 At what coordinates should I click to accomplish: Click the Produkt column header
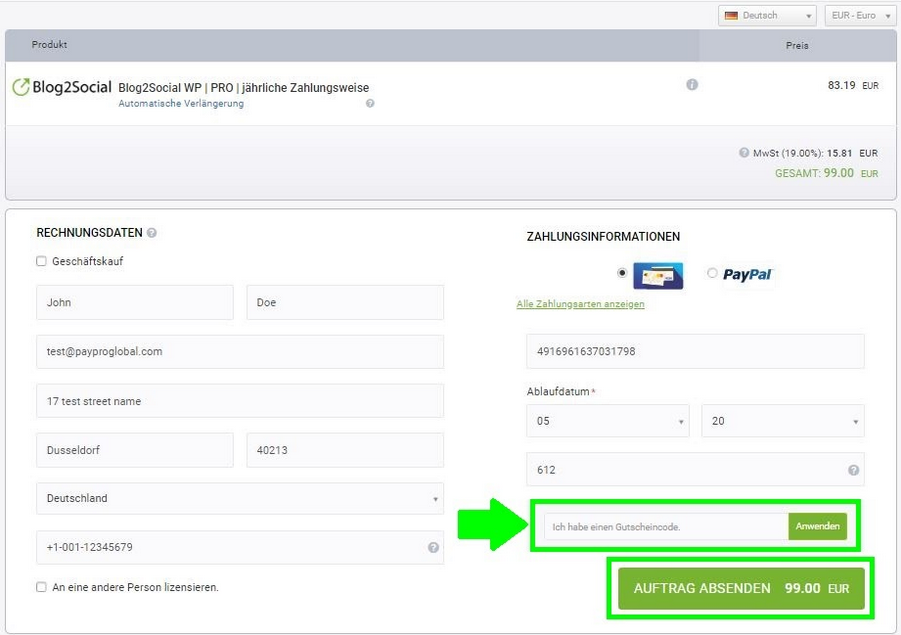[x=49, y=44]
